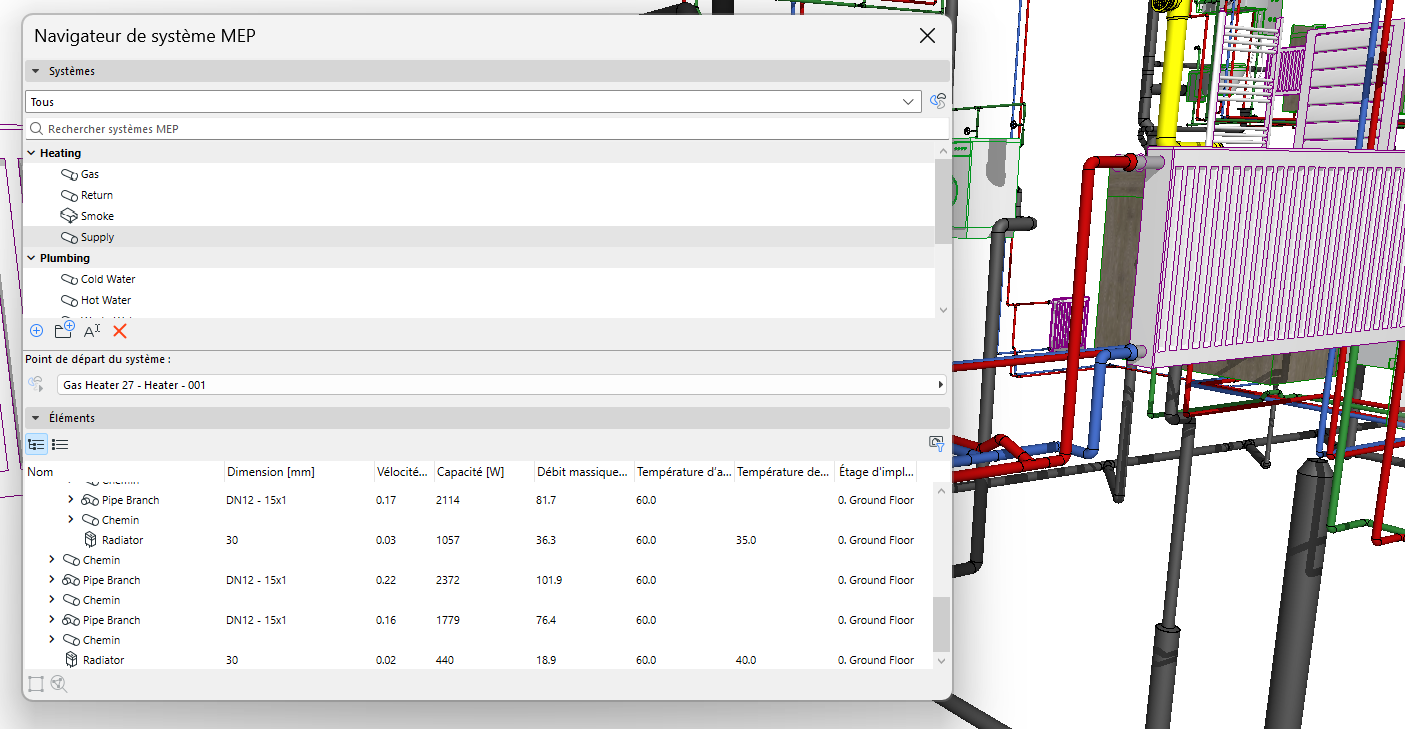This screenshot has width=1405, height=729.
Task: Click the Pipe Branch icon in 1779 row
Action: (x=71, y=620)
